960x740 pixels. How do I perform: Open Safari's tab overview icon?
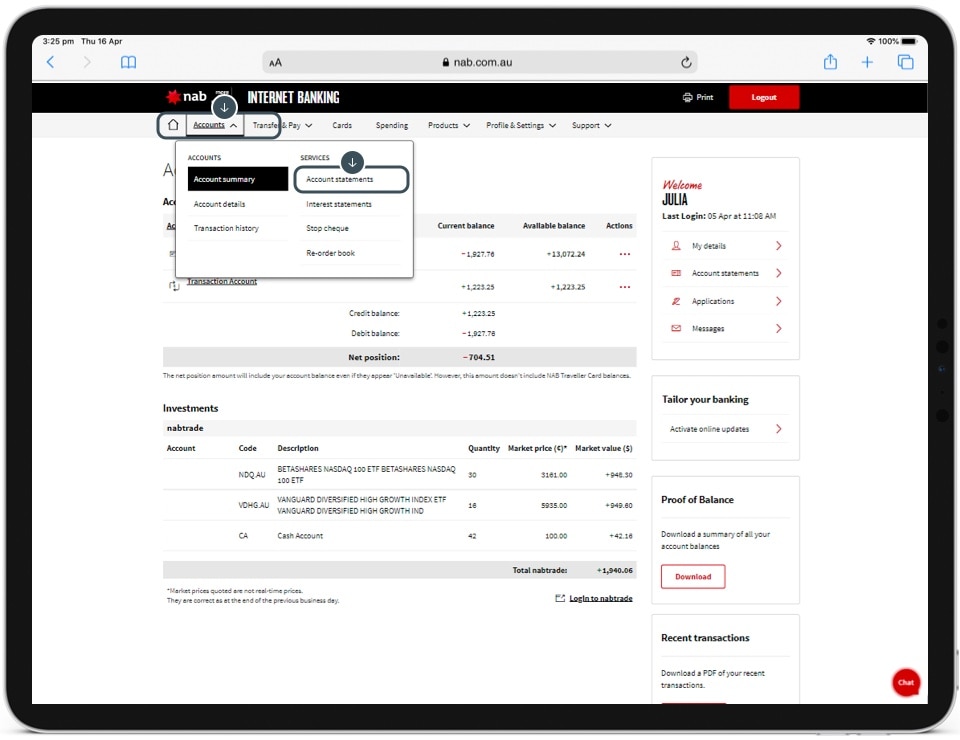(x=905, y=62)
